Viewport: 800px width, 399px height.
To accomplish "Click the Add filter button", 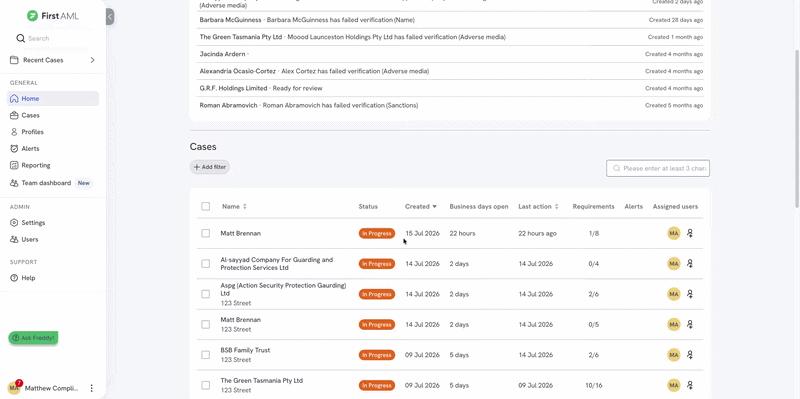I will coord(210,167).
